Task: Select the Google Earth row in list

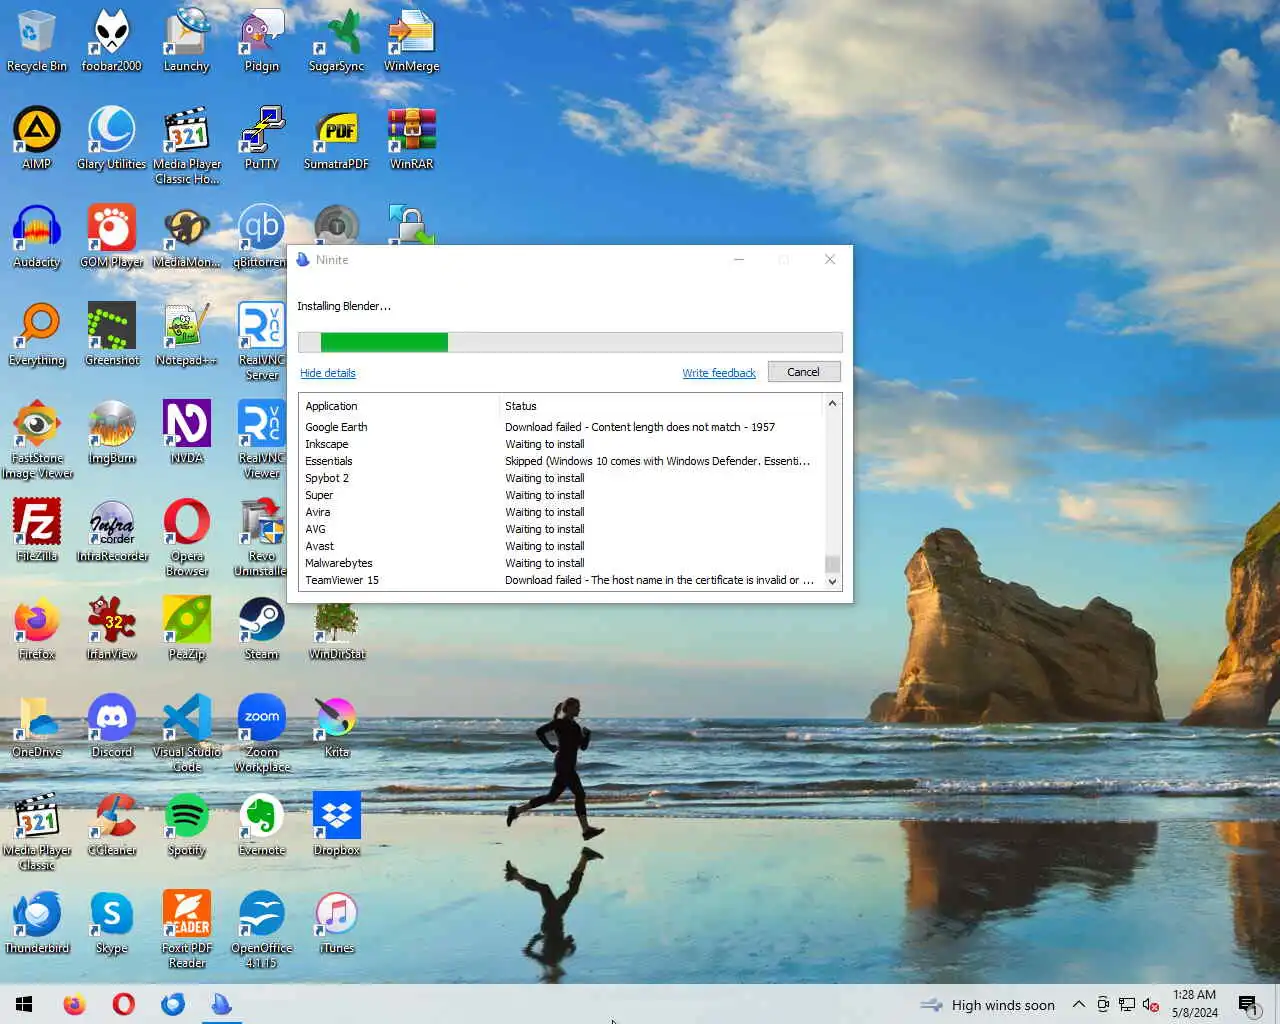Action: [560, 427]
